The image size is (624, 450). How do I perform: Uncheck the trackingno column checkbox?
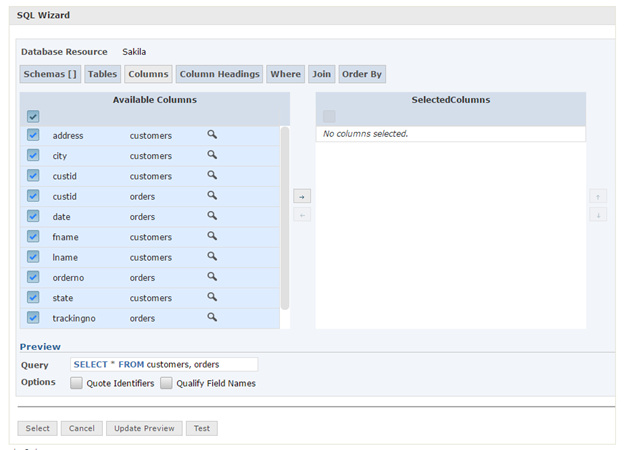pos(33,318)
